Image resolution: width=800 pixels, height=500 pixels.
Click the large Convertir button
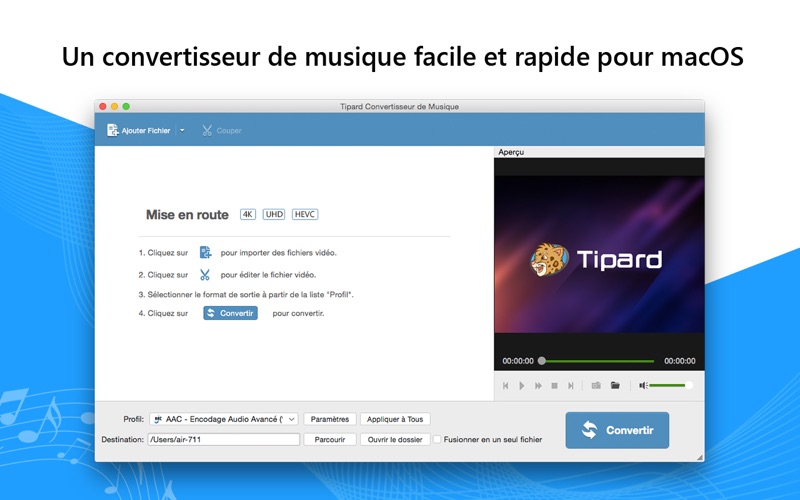pyautogui.click(x=617, y=430)
